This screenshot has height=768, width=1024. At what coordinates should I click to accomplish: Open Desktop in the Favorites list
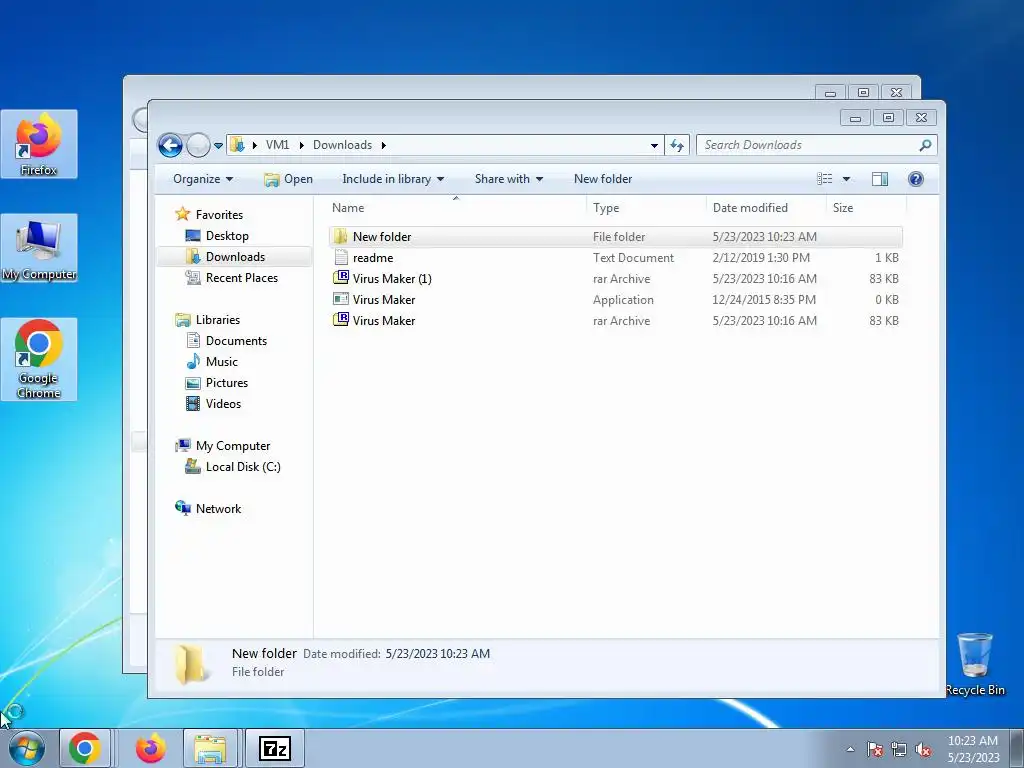[x=227, y=236]
